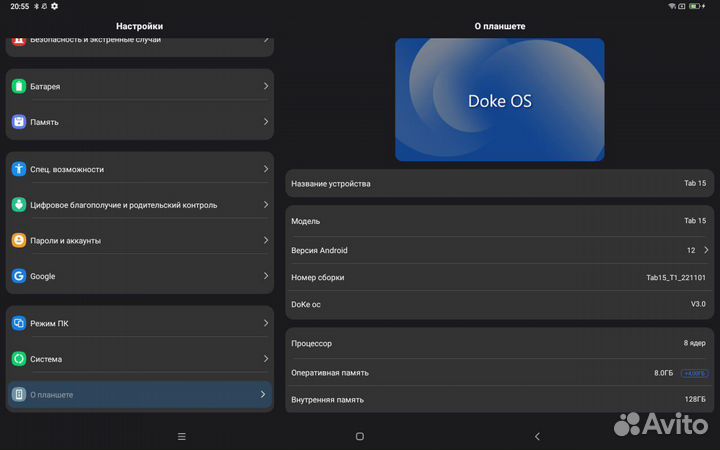
Task: Tap the Doke OS banner image
Action: 499,100
